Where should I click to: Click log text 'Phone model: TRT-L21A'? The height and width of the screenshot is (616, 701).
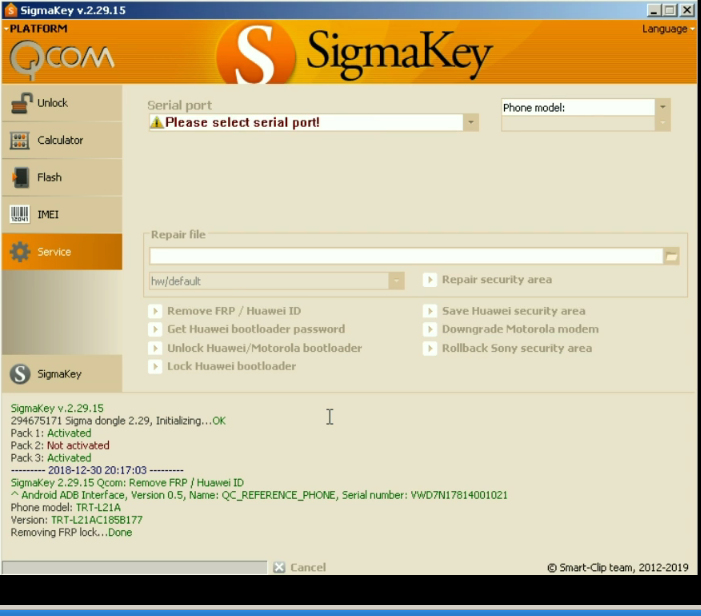[x=66, y=507]
